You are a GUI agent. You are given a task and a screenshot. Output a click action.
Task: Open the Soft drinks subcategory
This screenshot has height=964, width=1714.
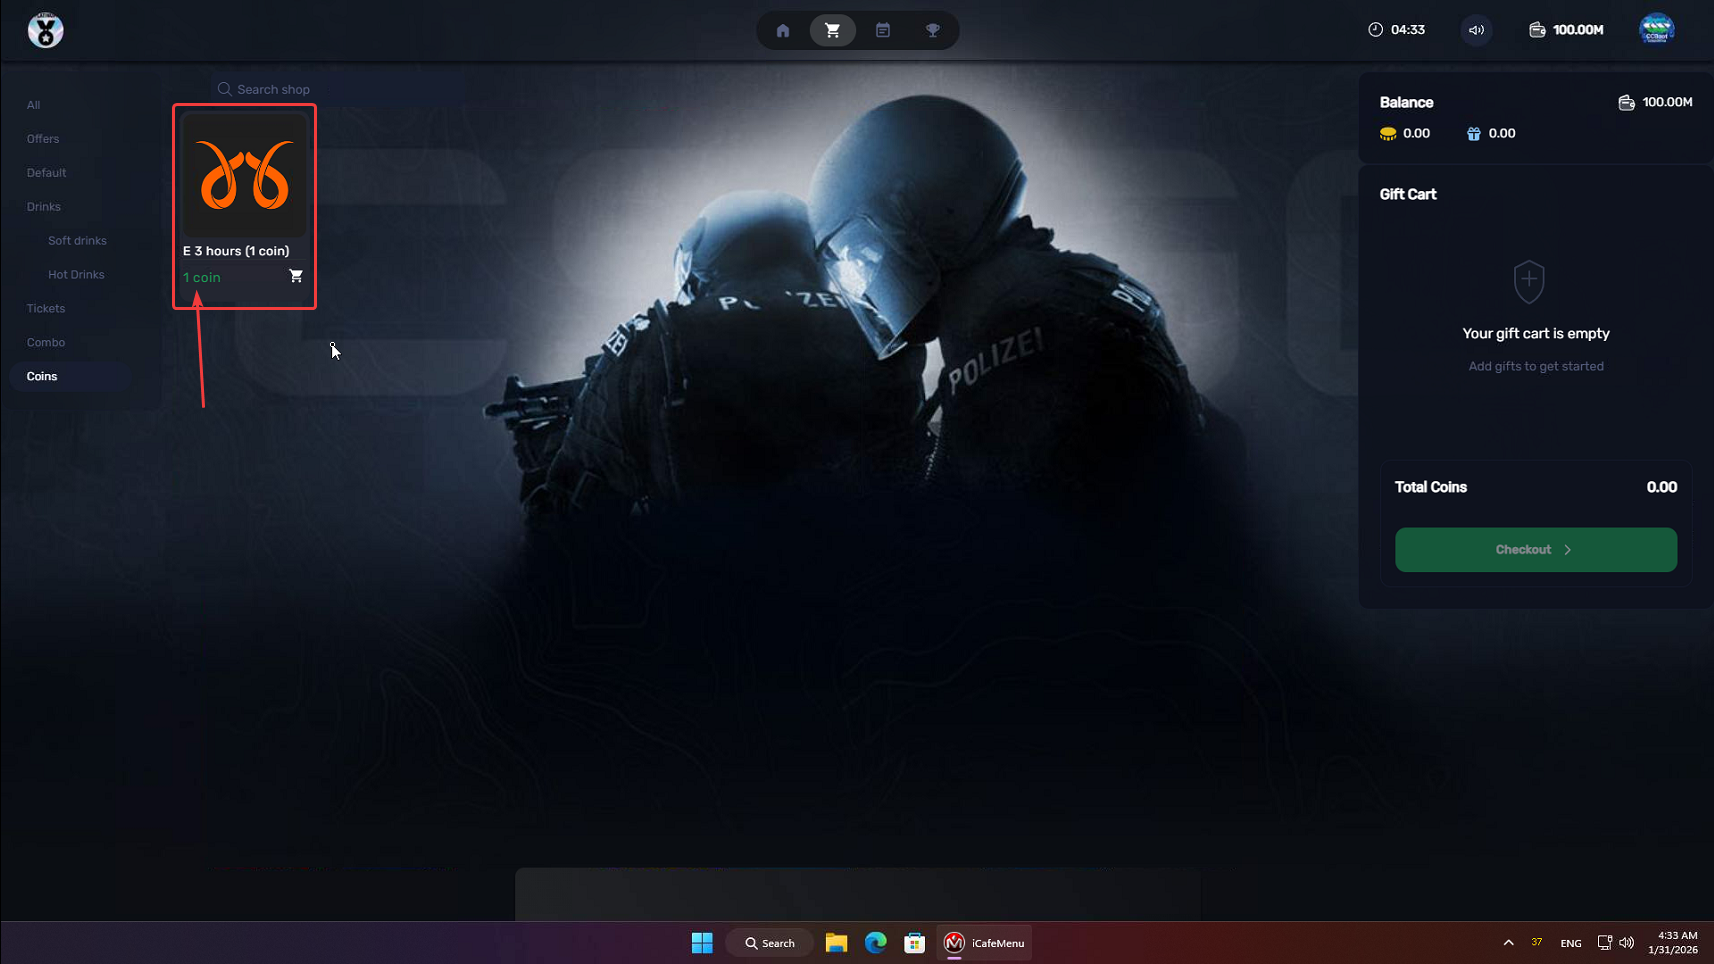77,241
